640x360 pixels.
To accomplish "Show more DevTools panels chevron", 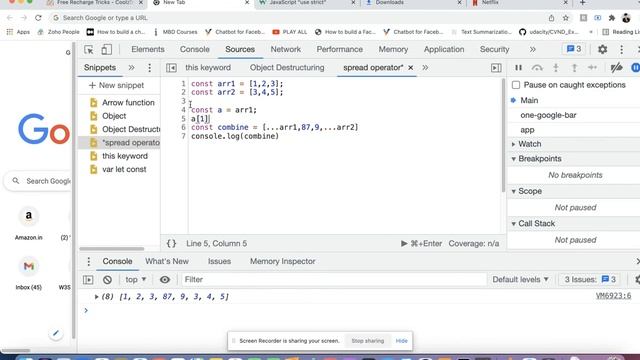I will coord(532,49).
